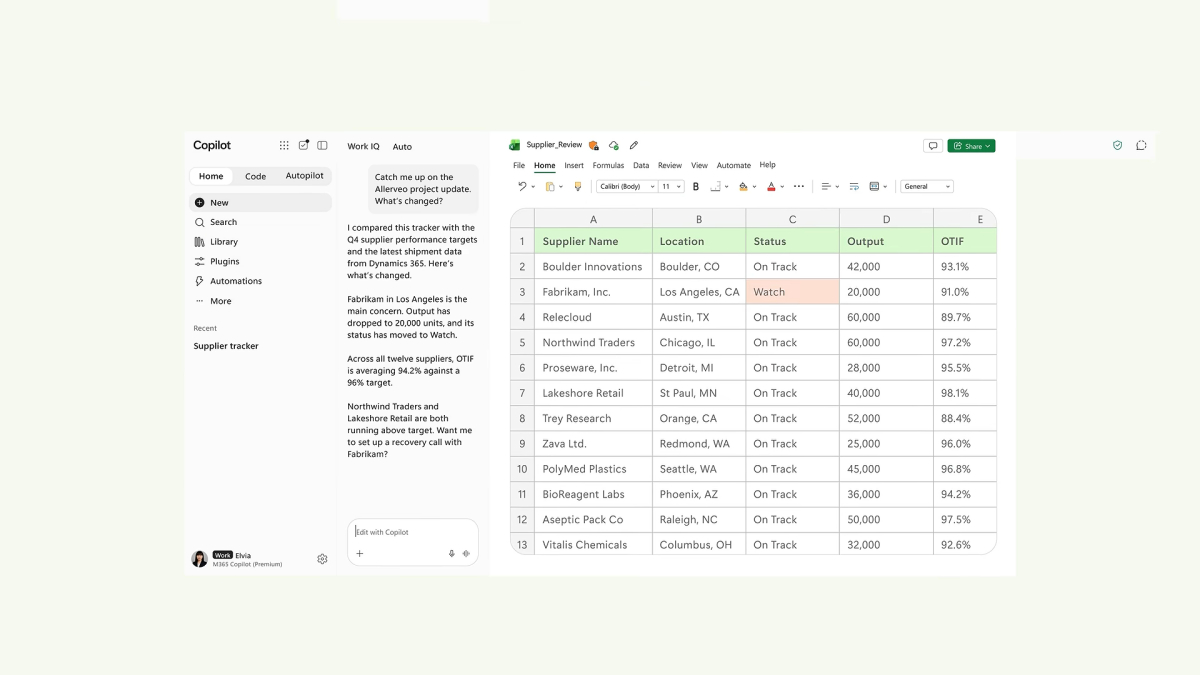Select the Watch status cell for Fabrikam
The width and height of the screenshot is (1200, 675).
pos(792,292)
